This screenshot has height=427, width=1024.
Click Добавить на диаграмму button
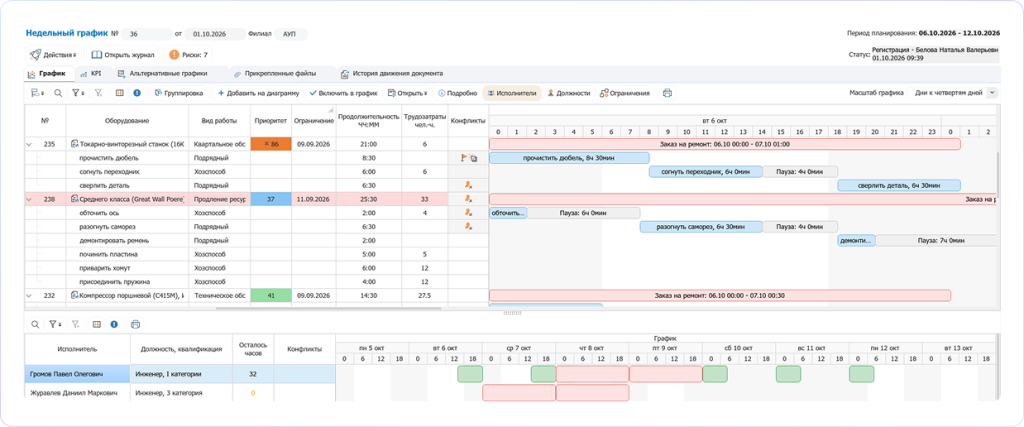pos(258,93)
